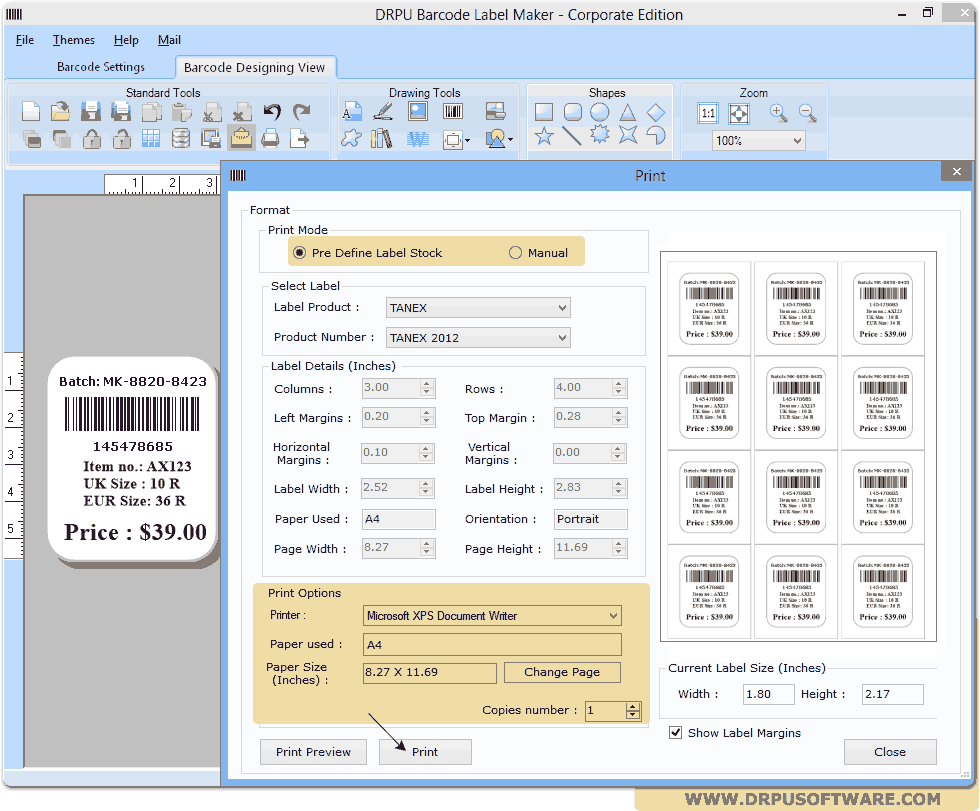Select the Text tool in Drawing Tools
This screenshot has width=980, height=811.
click(352, 112)
